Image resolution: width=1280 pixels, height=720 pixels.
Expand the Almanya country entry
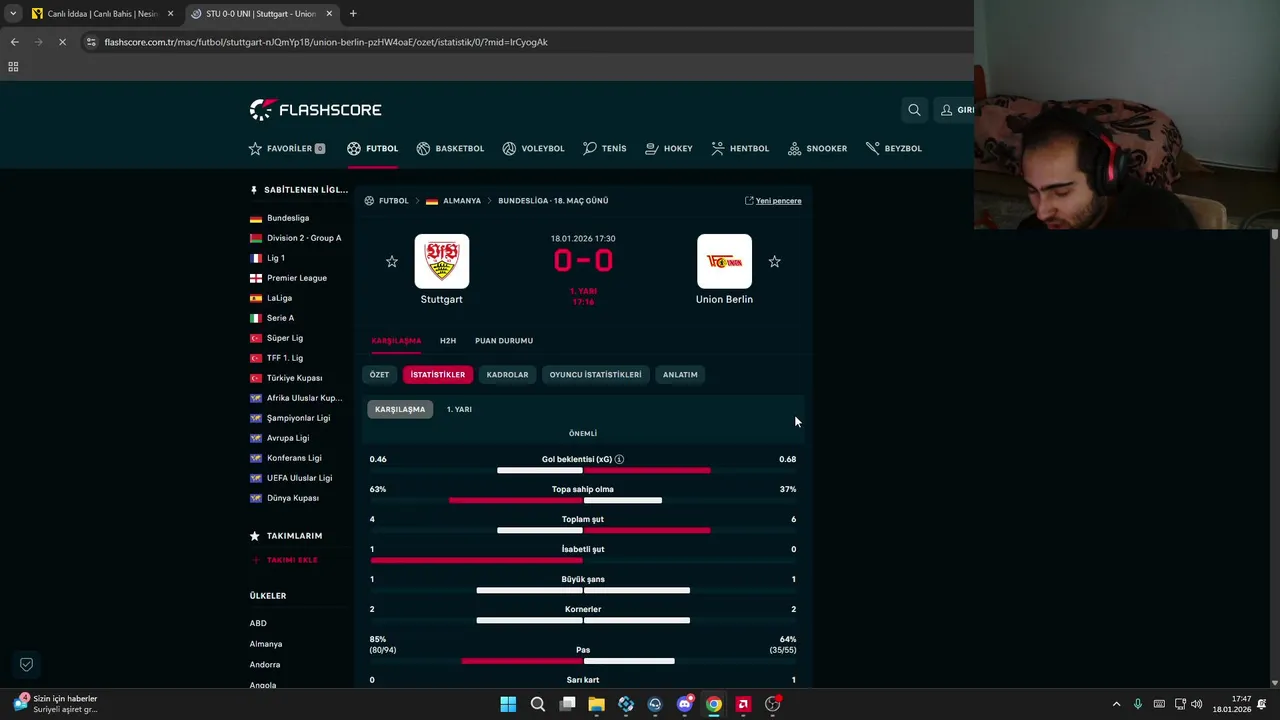266,644
